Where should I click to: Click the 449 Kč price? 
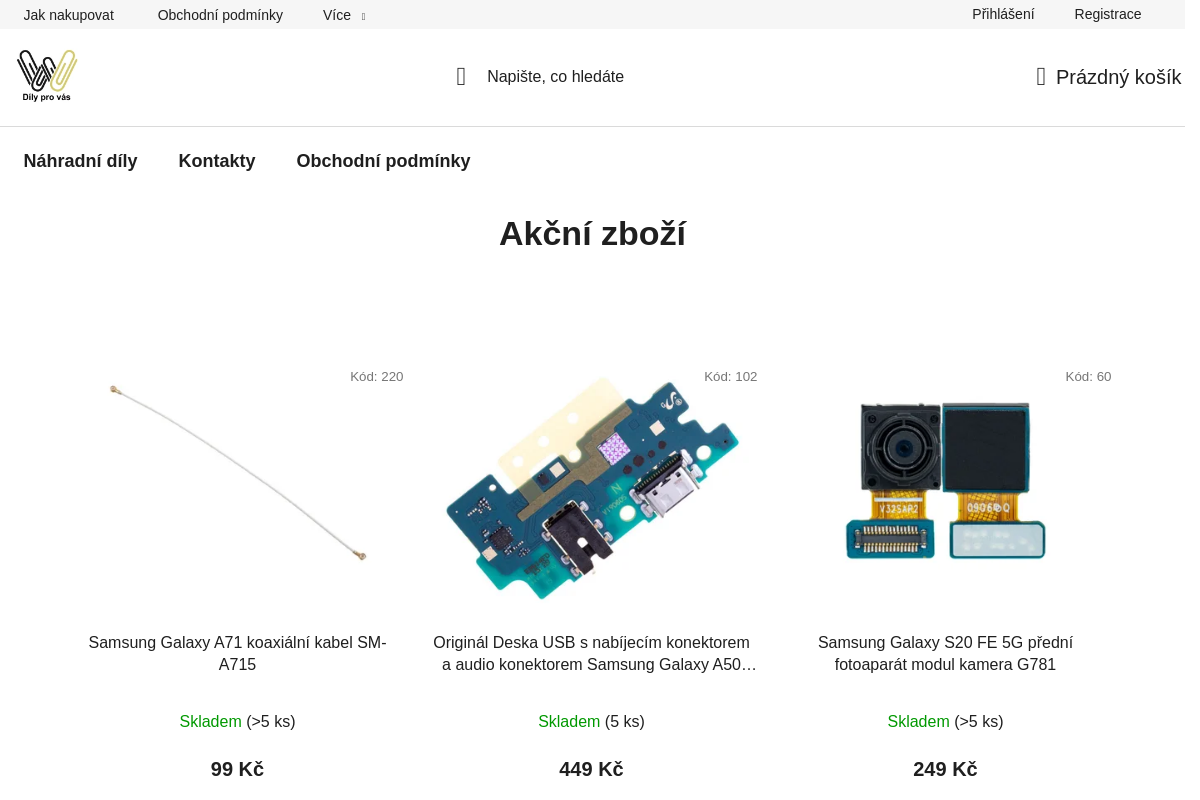pyautogui.click(x=592, y=769)
